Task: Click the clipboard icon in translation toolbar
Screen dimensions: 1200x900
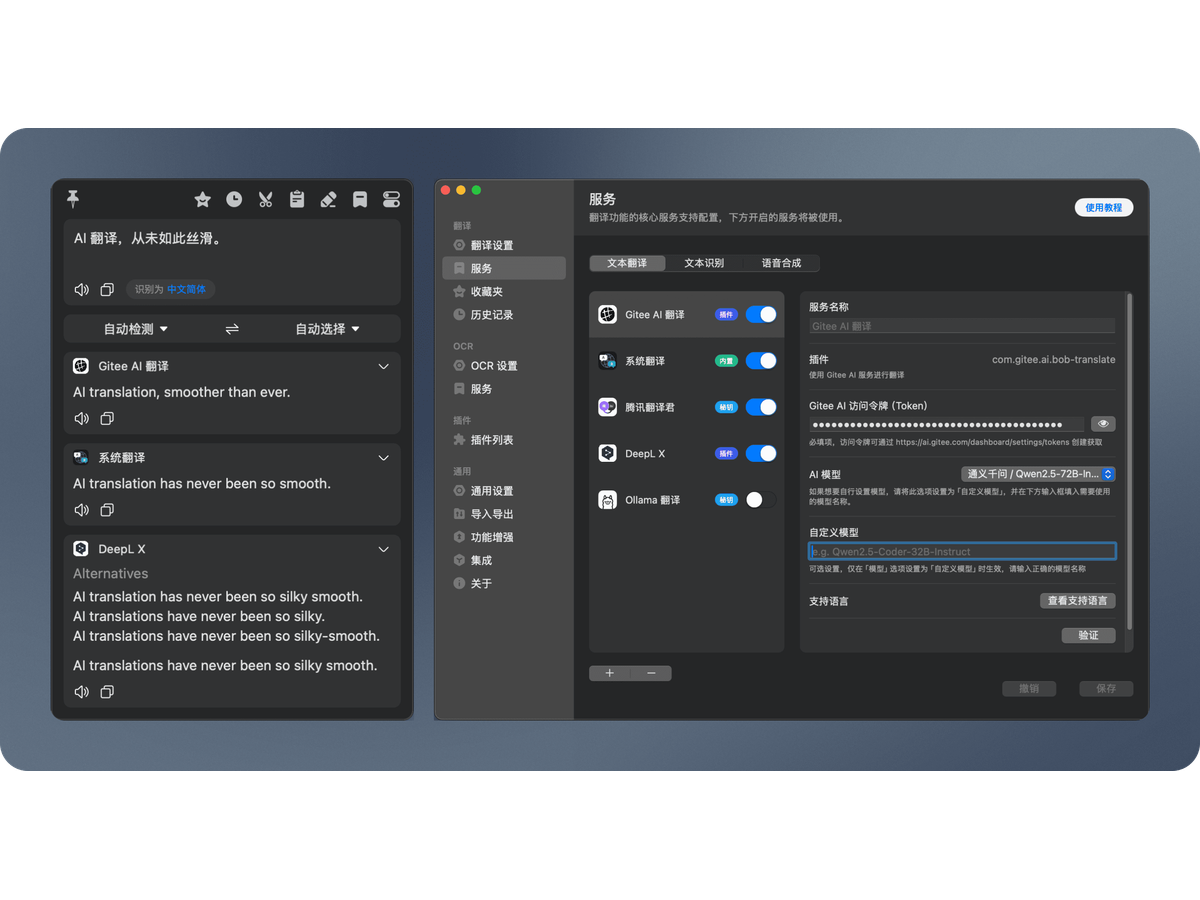Action: coord(297,199)
